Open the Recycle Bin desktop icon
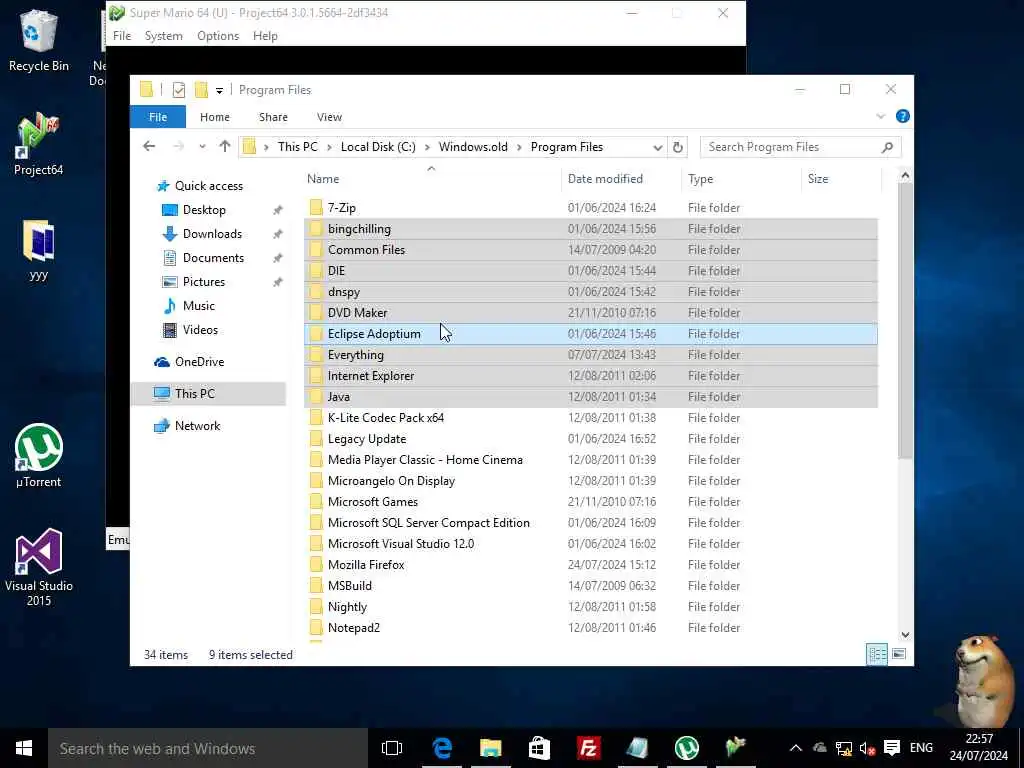1024x768 pixels. tap(39, 40)
